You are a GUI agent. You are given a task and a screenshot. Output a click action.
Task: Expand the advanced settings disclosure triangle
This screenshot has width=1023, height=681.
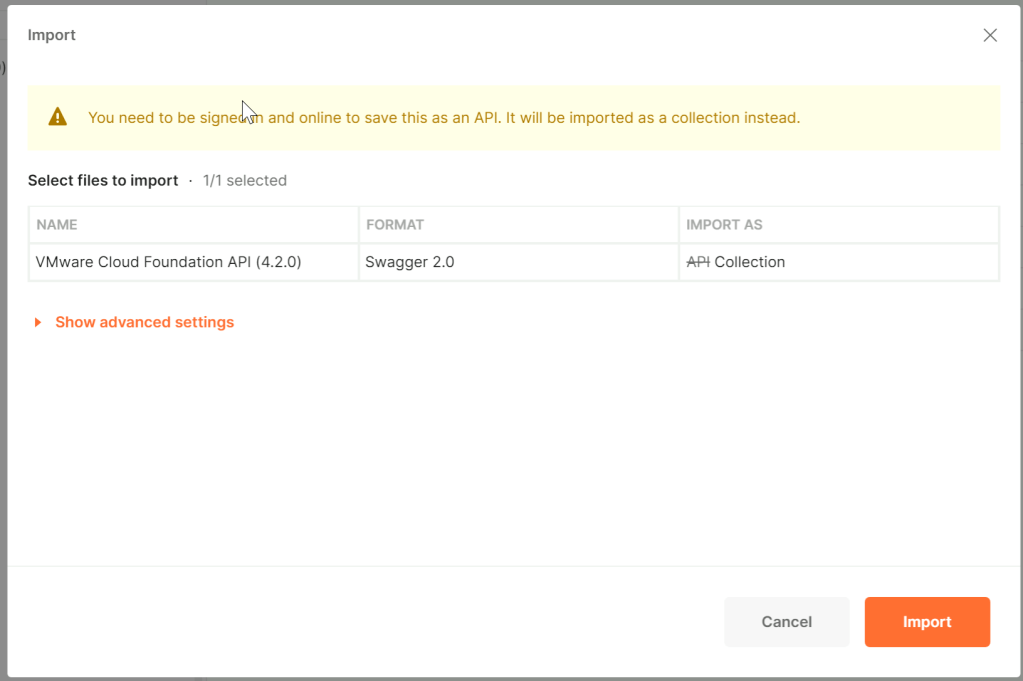[x=38, y=323]
